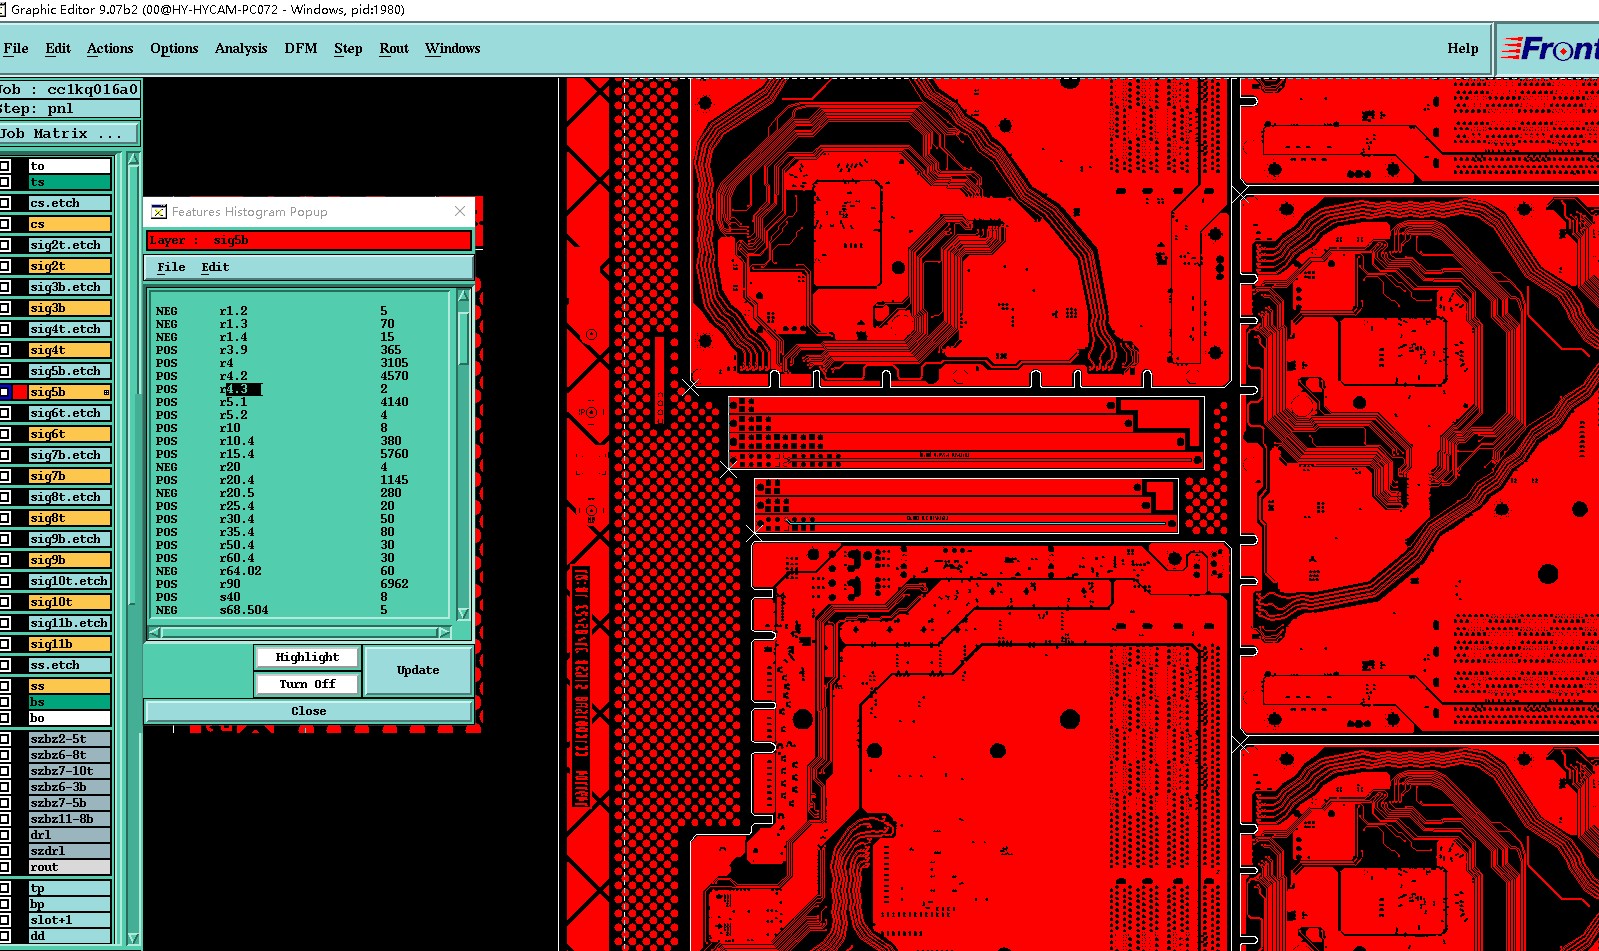
Task: Toggle the checkbox for layer cs.etch
Action: [5, 203]
